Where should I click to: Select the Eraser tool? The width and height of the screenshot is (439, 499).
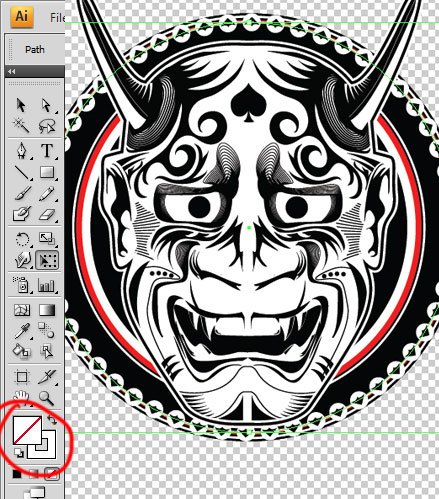[x=47, y=214]
